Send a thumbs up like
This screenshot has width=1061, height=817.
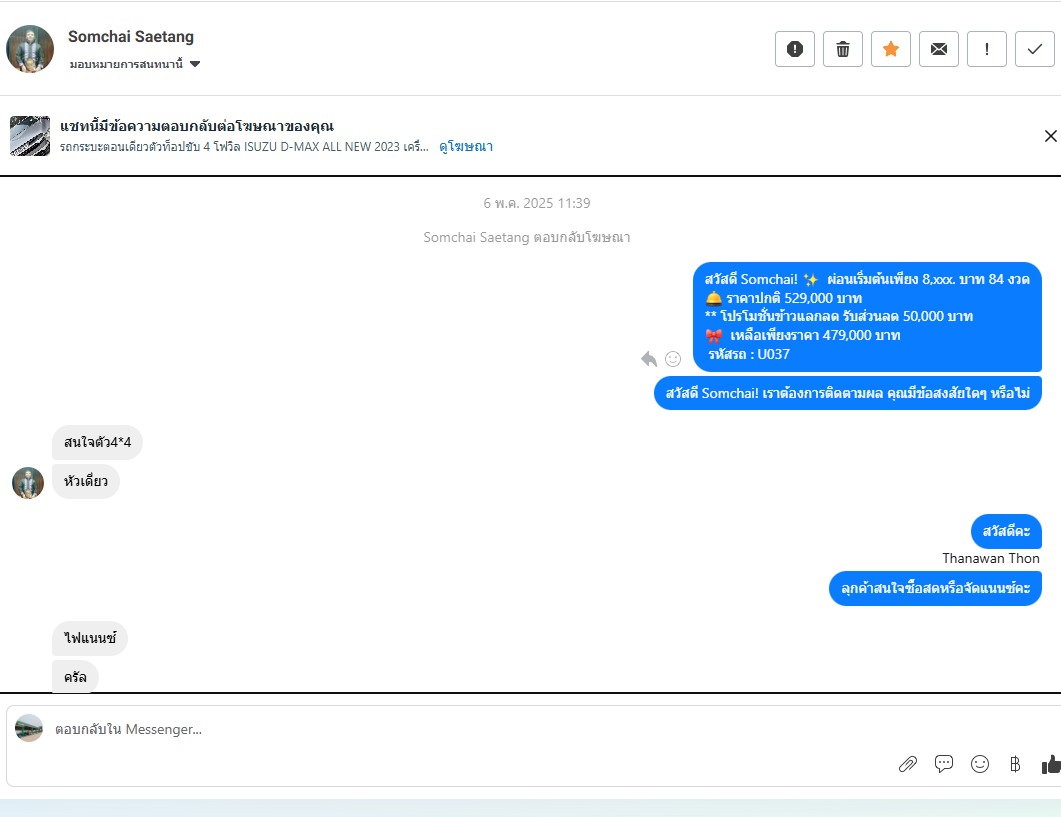point(1051,764)
